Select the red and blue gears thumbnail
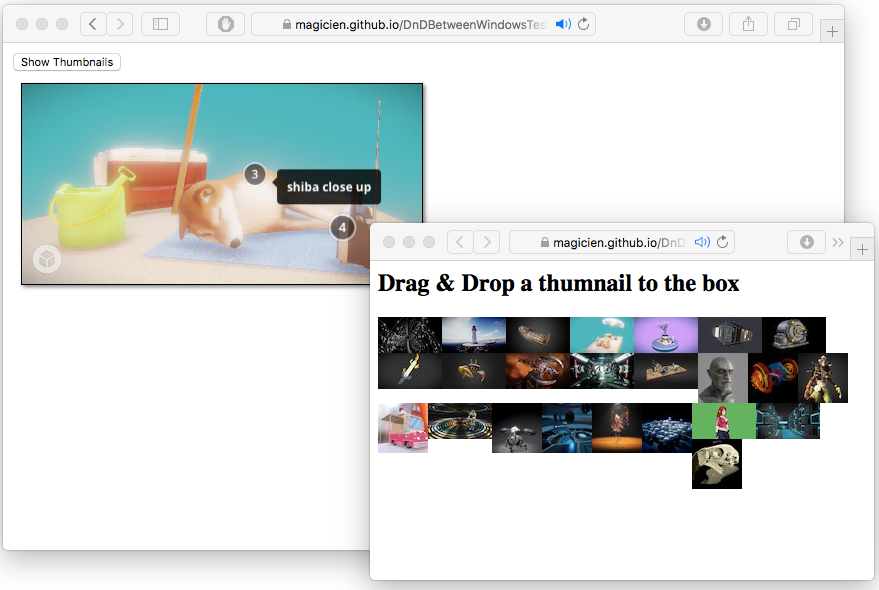Screen dimensions: 879x590 point(772,378)
